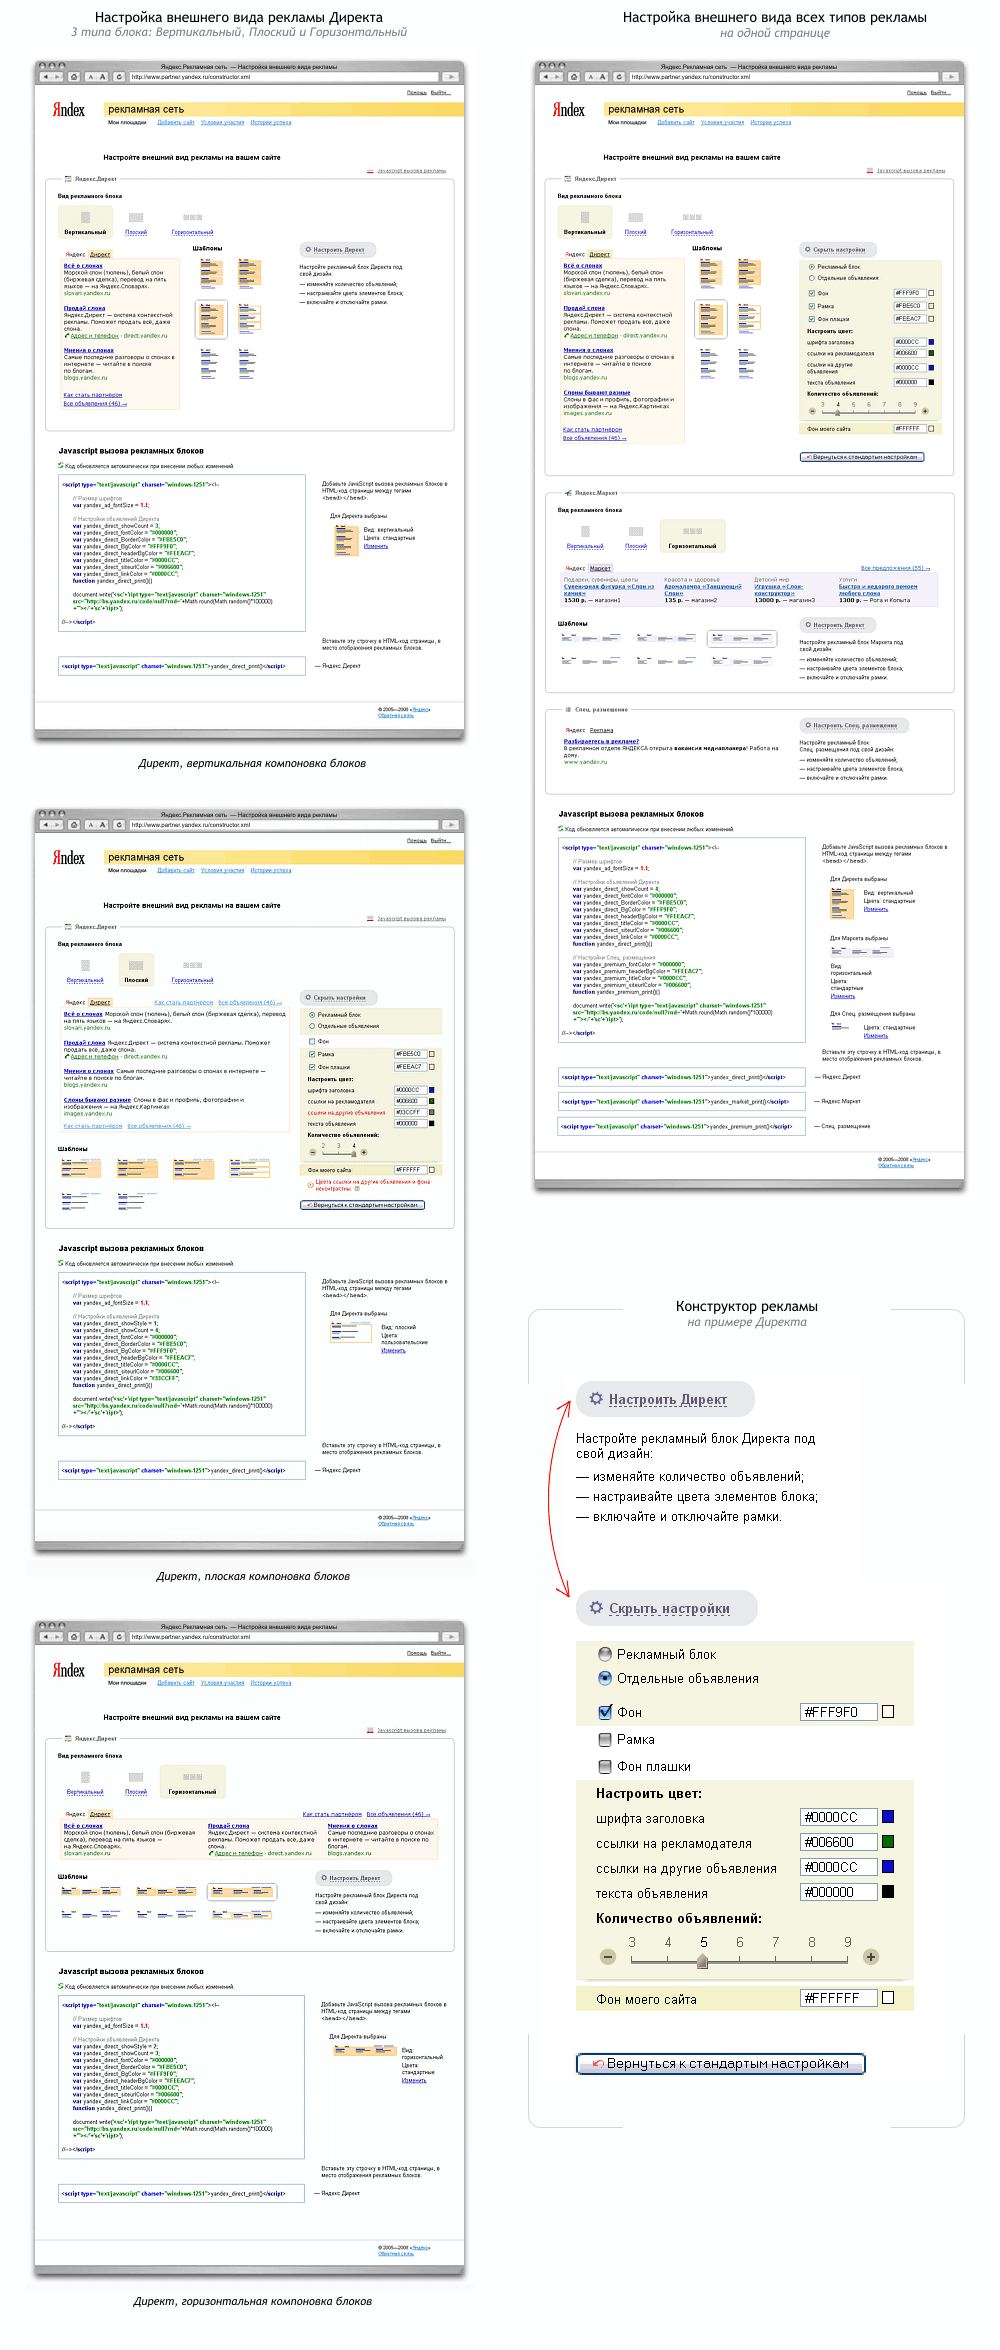Click the Yandex logo in the all-ad-types window
1000x2350 pixels.
(569, 110)
